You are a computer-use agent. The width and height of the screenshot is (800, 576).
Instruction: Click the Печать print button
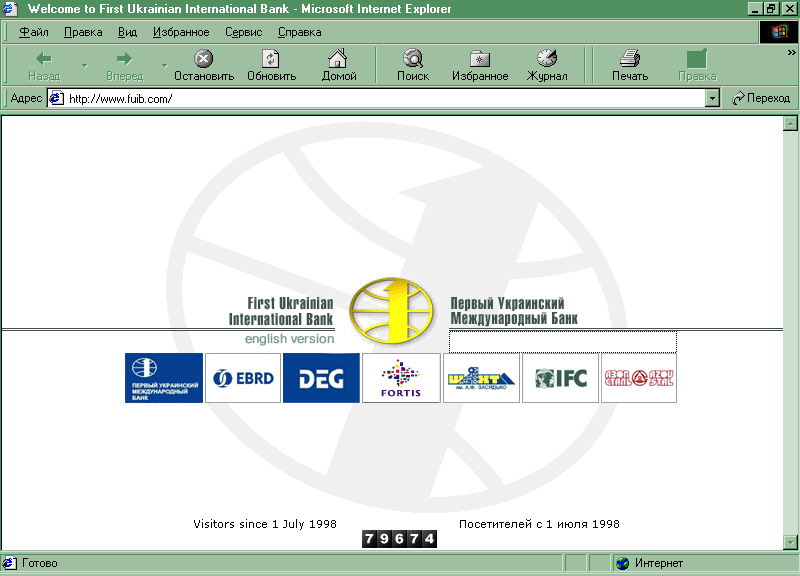coord(630,66)
